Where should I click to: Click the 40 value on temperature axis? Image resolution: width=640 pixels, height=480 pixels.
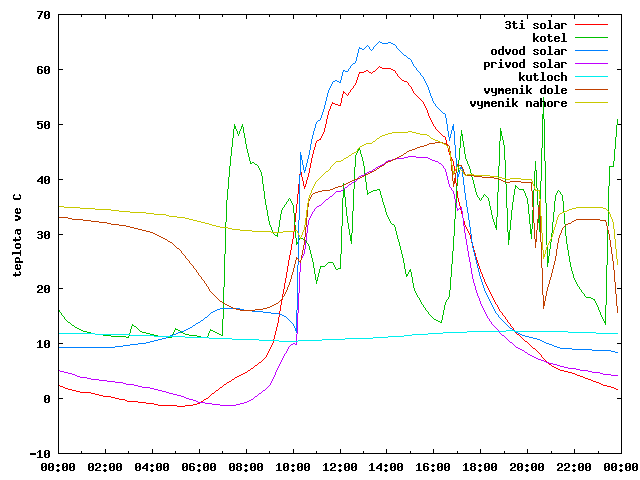(44, 180)
